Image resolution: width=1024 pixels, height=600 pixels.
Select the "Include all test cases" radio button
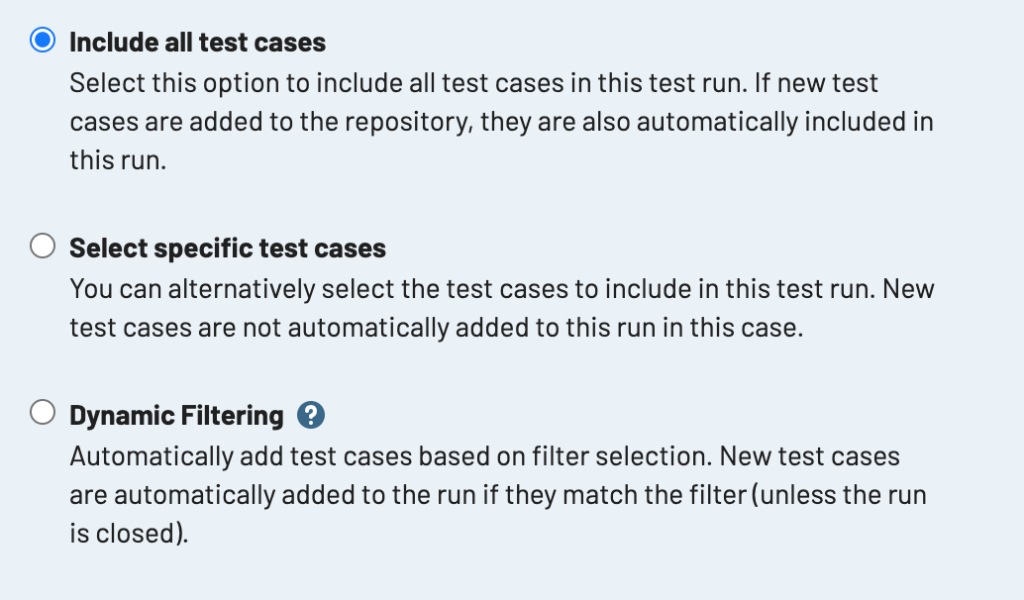(42, 42)
